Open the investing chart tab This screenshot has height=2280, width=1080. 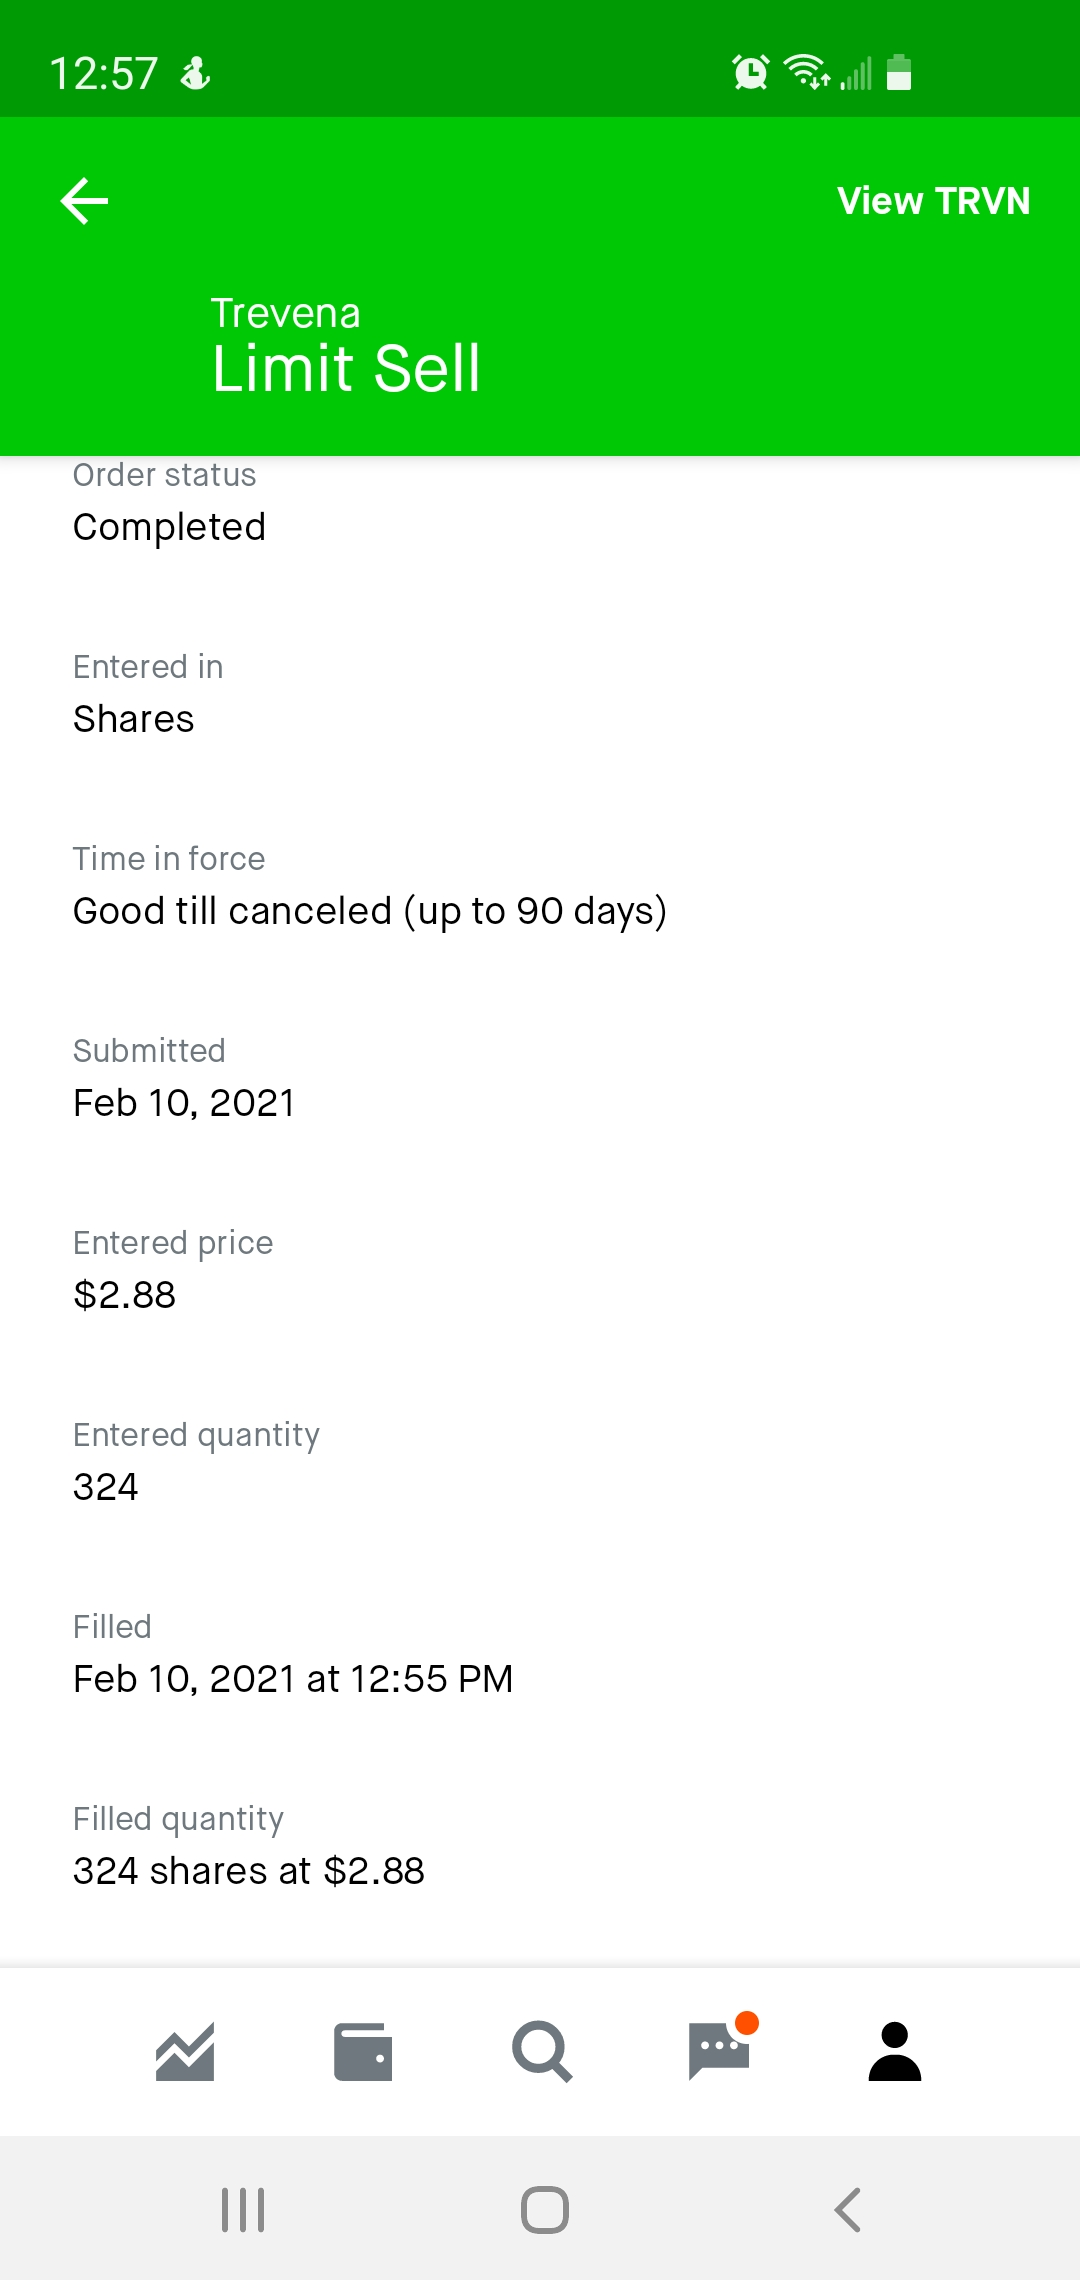[185, 2052]
